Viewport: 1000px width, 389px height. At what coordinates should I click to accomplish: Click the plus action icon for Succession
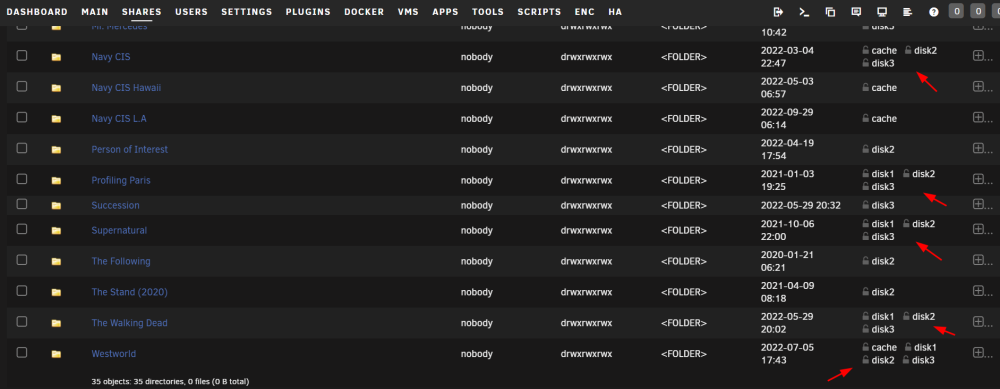978,204
